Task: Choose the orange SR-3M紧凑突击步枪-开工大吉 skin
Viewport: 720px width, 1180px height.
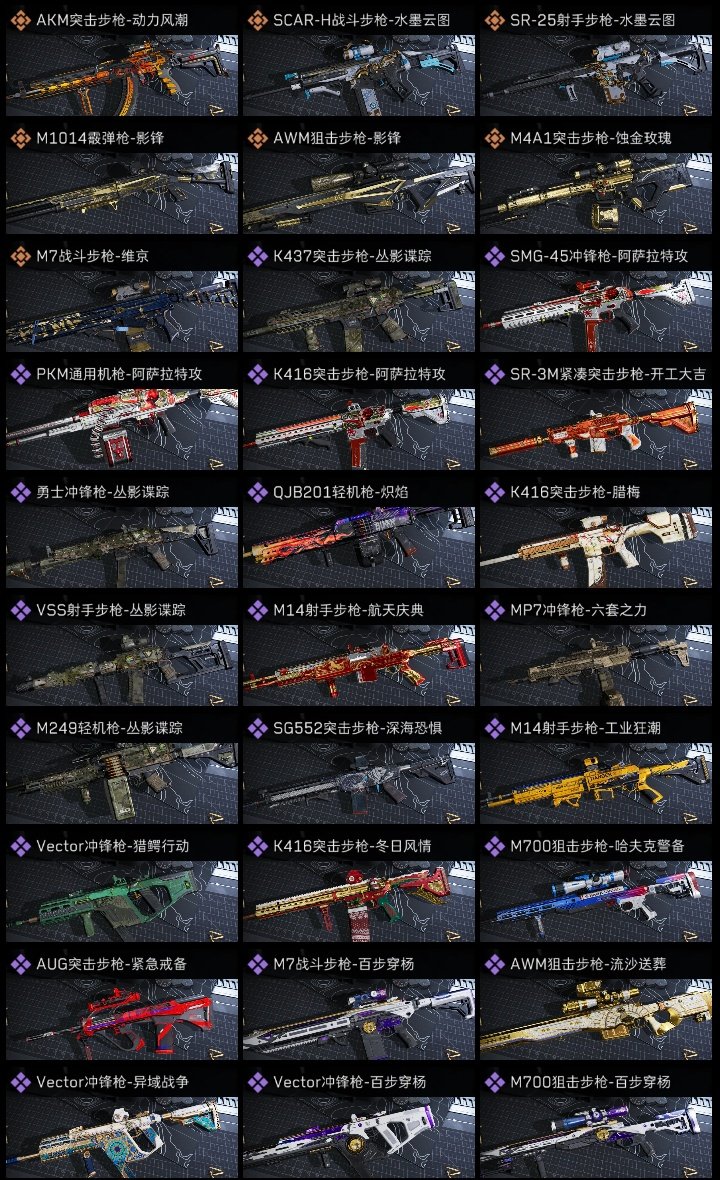Action: click(596, 429)
